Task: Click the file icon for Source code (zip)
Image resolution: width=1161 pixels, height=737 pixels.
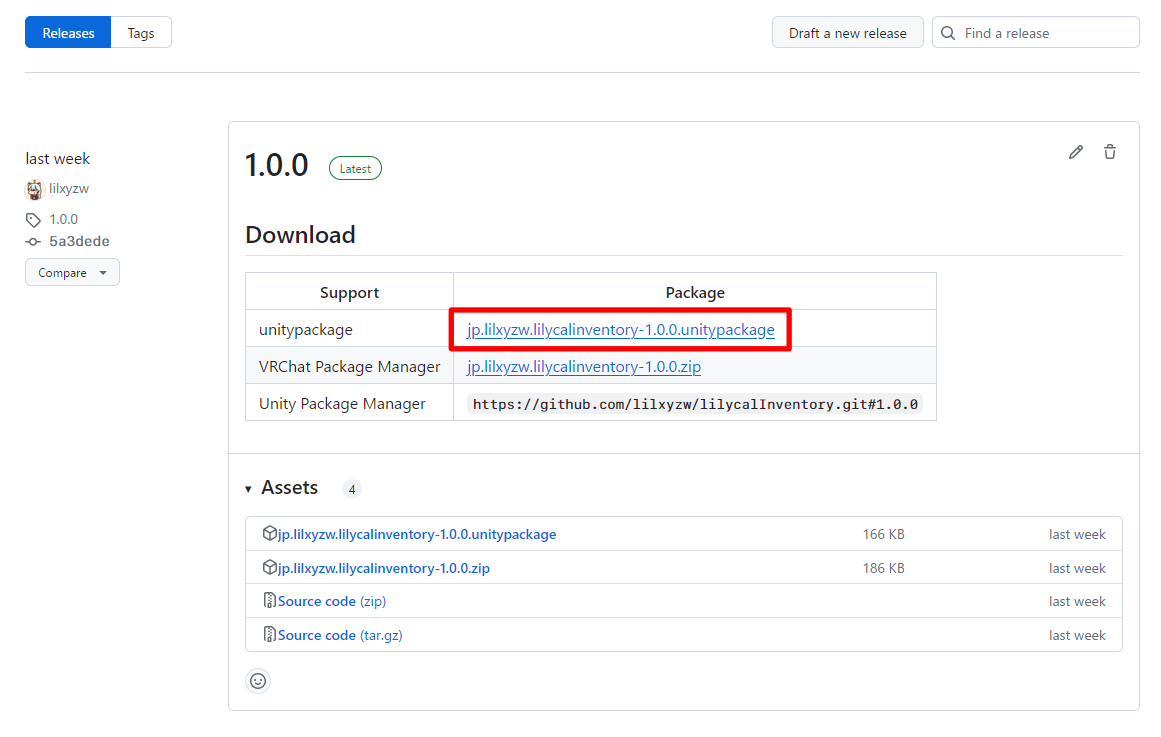Action: [x=269, y=601]
